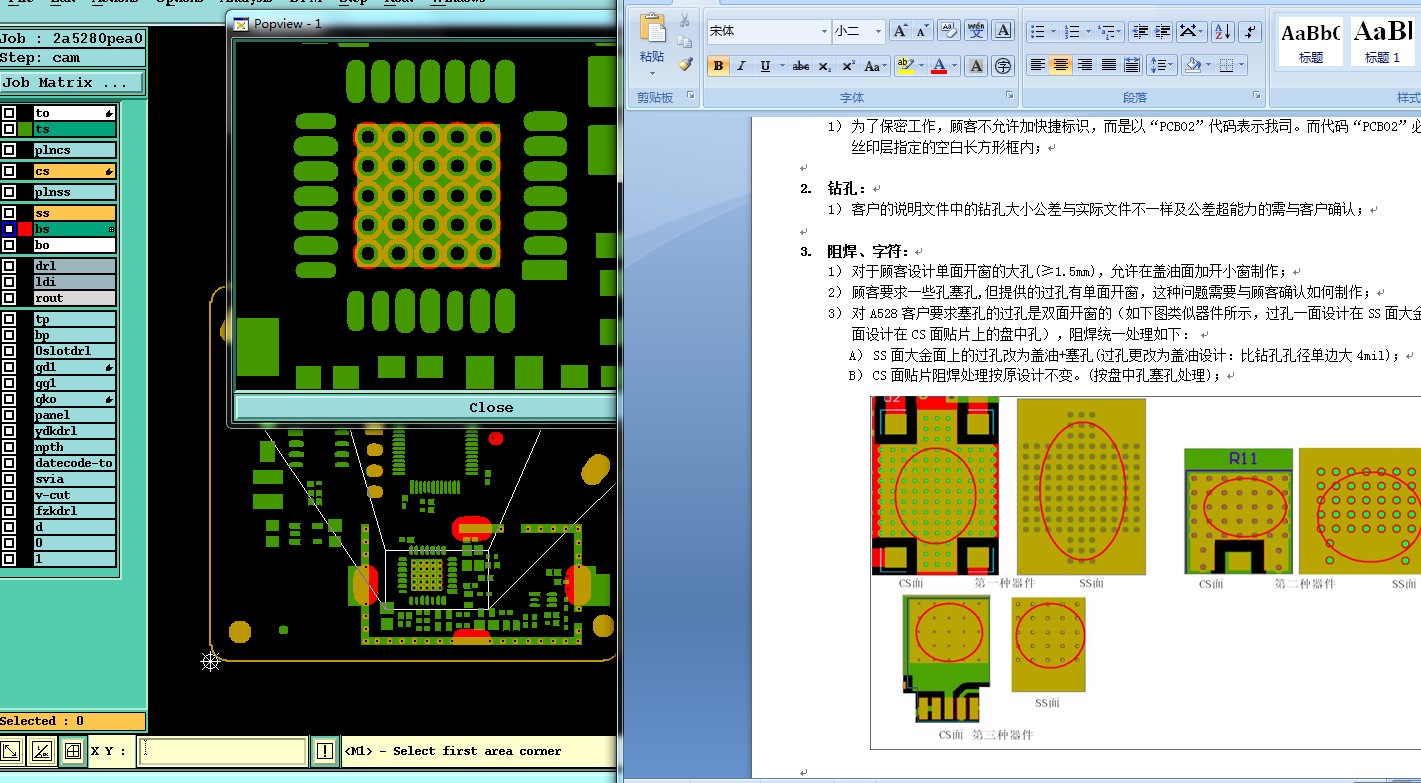Click Distributed alignment icon
This screenshot has height=783, width=1421.
pos(1132,66)
